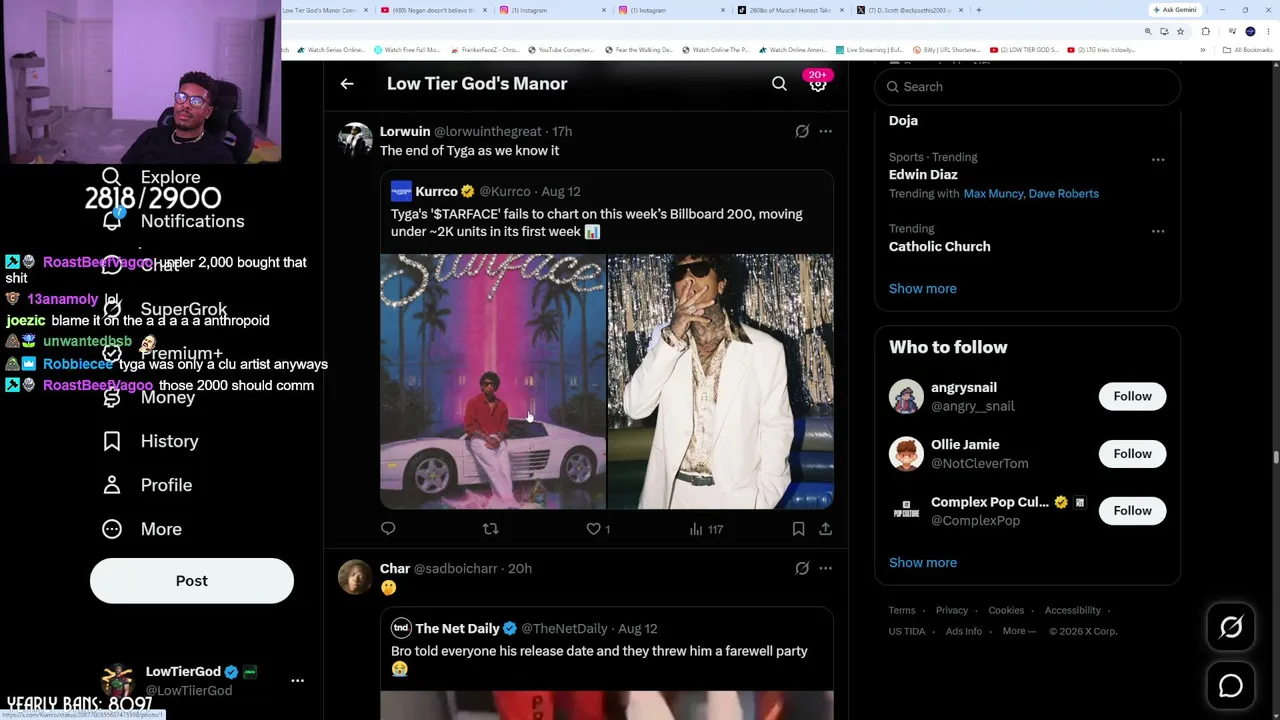Open Notifications in sidebar

tap(176, 221)
